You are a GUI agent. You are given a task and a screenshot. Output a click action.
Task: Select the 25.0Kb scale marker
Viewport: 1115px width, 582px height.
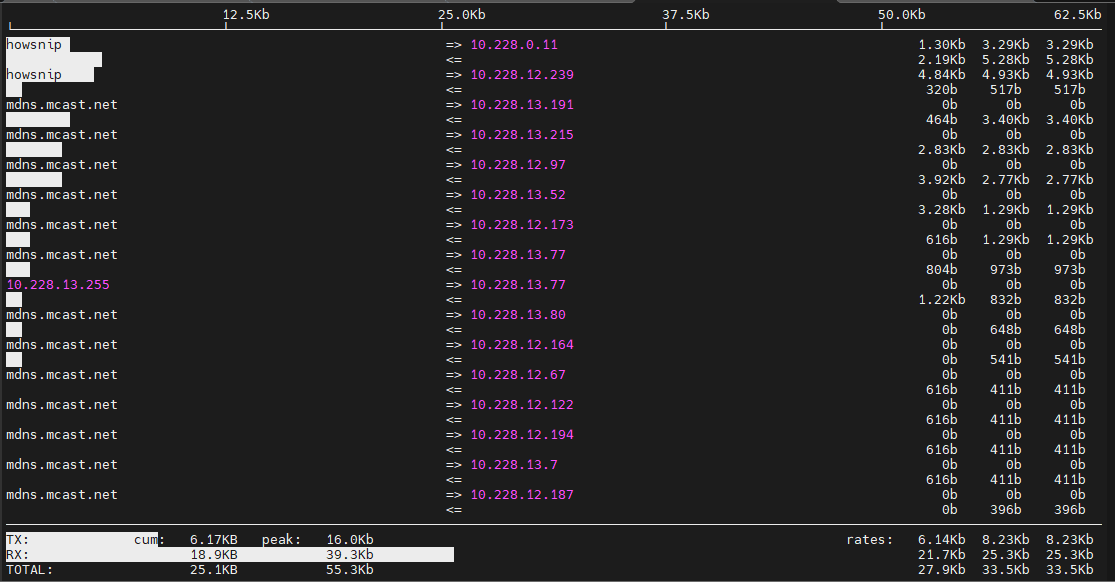462,14
